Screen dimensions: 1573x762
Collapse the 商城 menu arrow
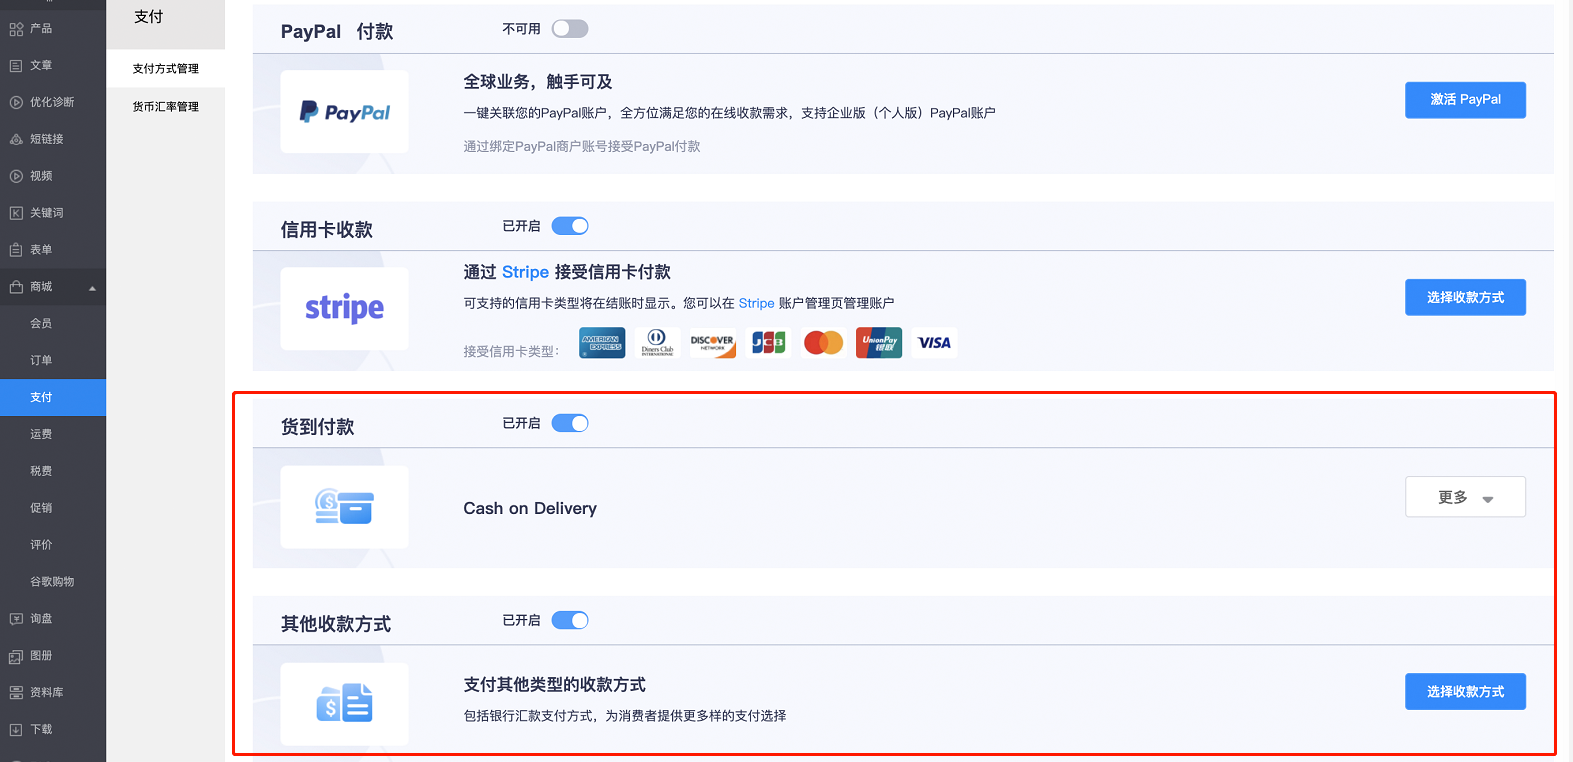[x=92, y=288]
